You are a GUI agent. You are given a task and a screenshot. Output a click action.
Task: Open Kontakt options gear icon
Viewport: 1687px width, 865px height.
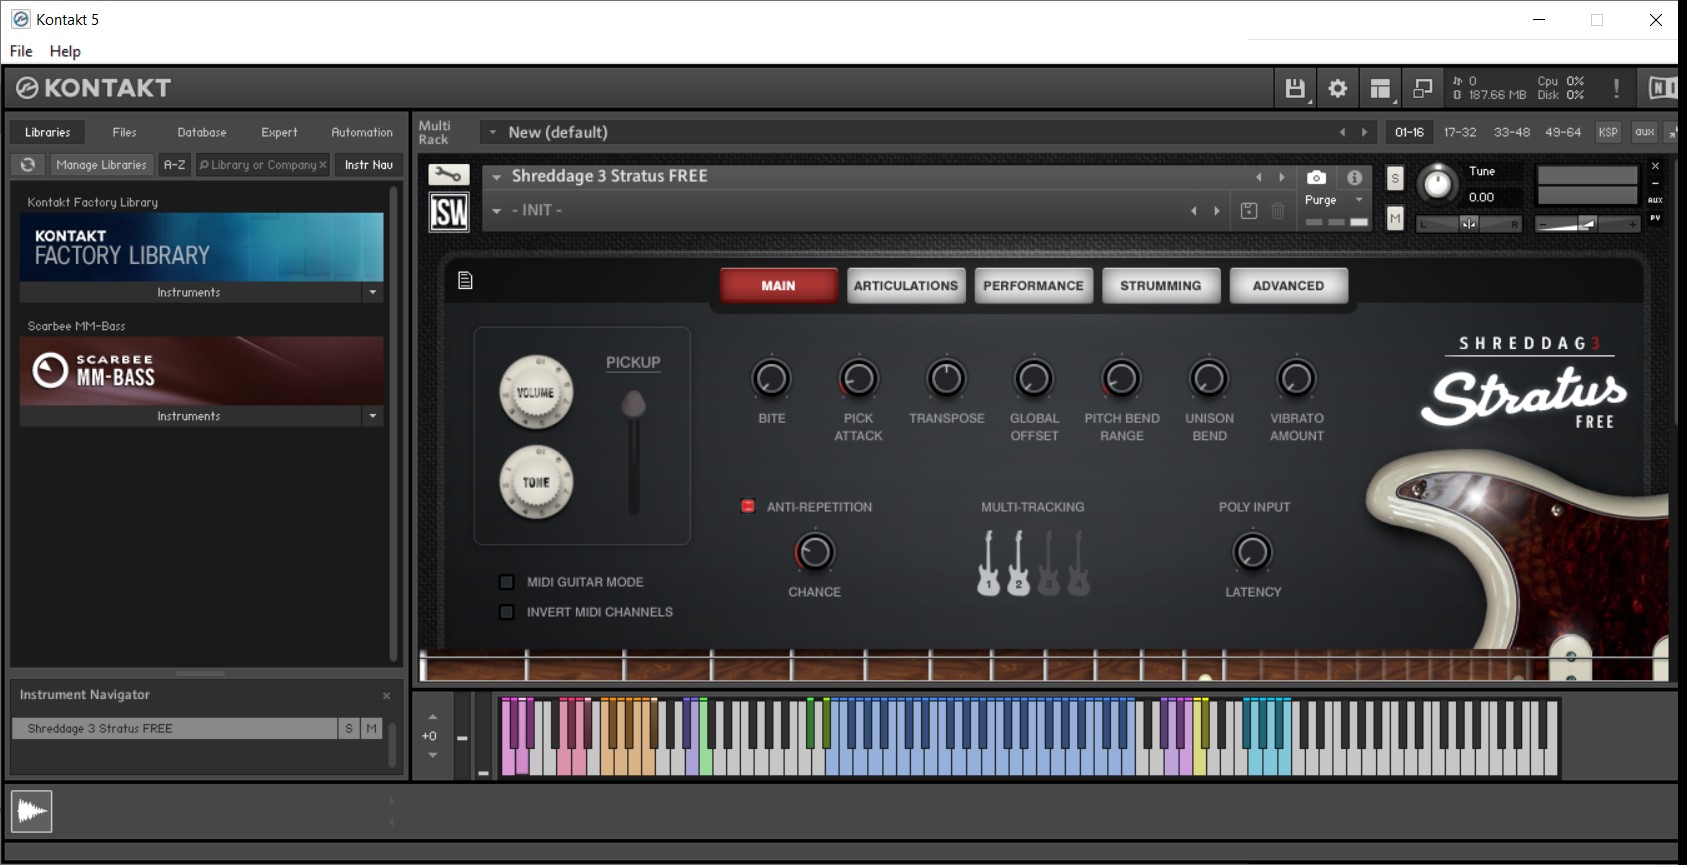[x=1337, y=88]
